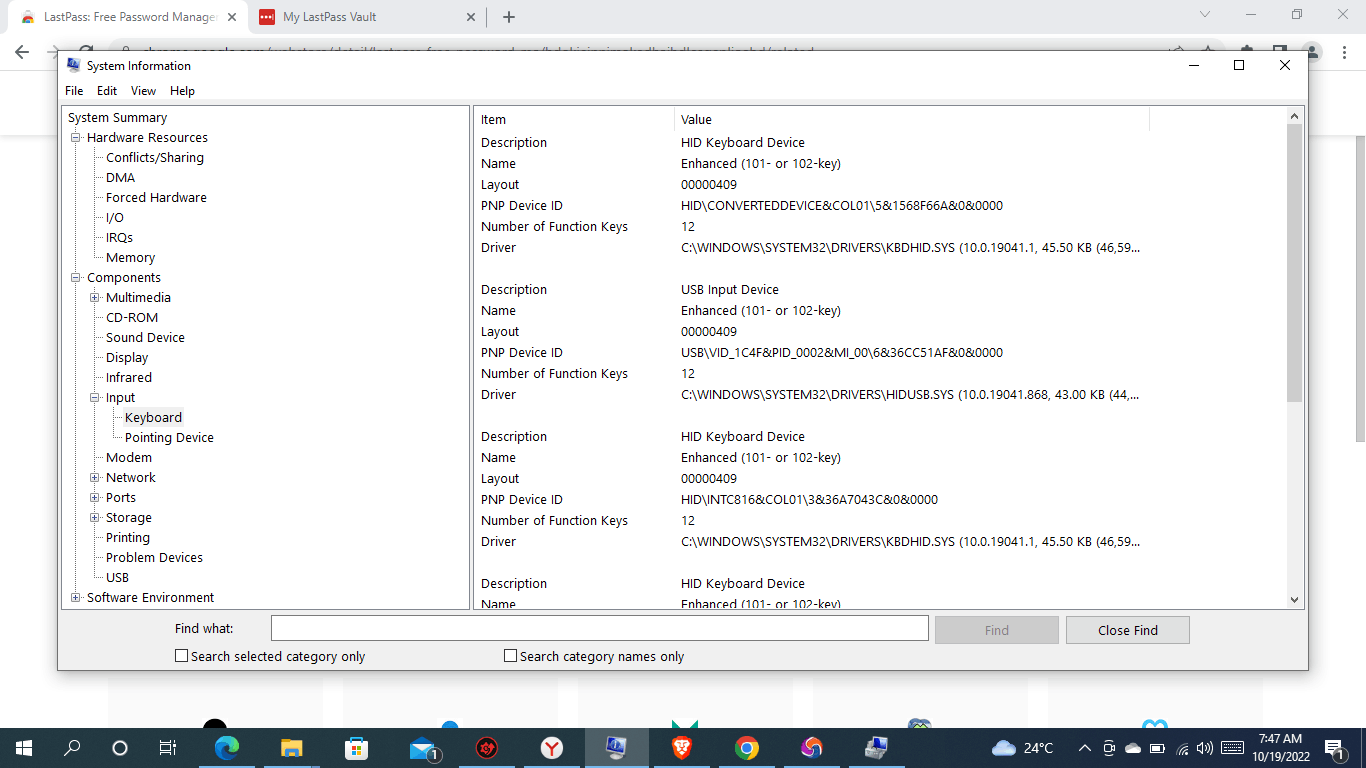Open Task View from the taskbar
The height and width of the screenshot is (768, 1366).
pos(167,747)
